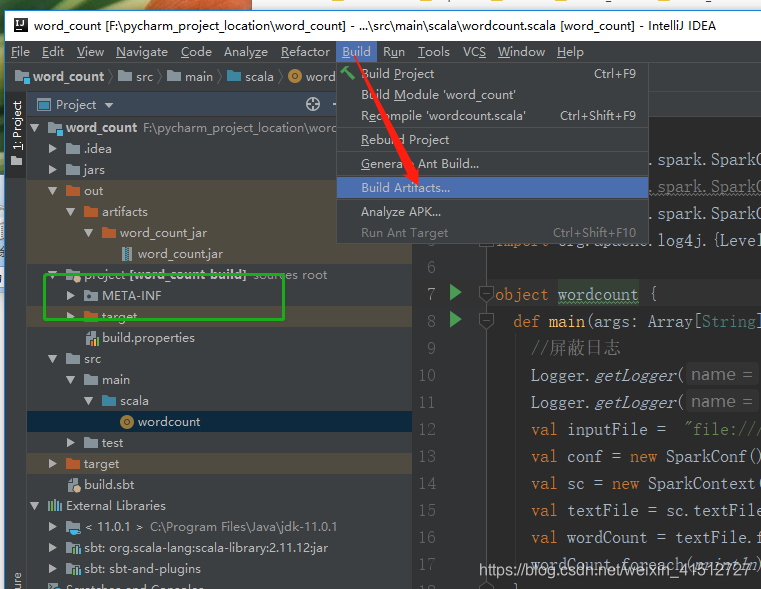
Task: Select Build Artifacts... menu entry
Action: [x=493, y=188]
